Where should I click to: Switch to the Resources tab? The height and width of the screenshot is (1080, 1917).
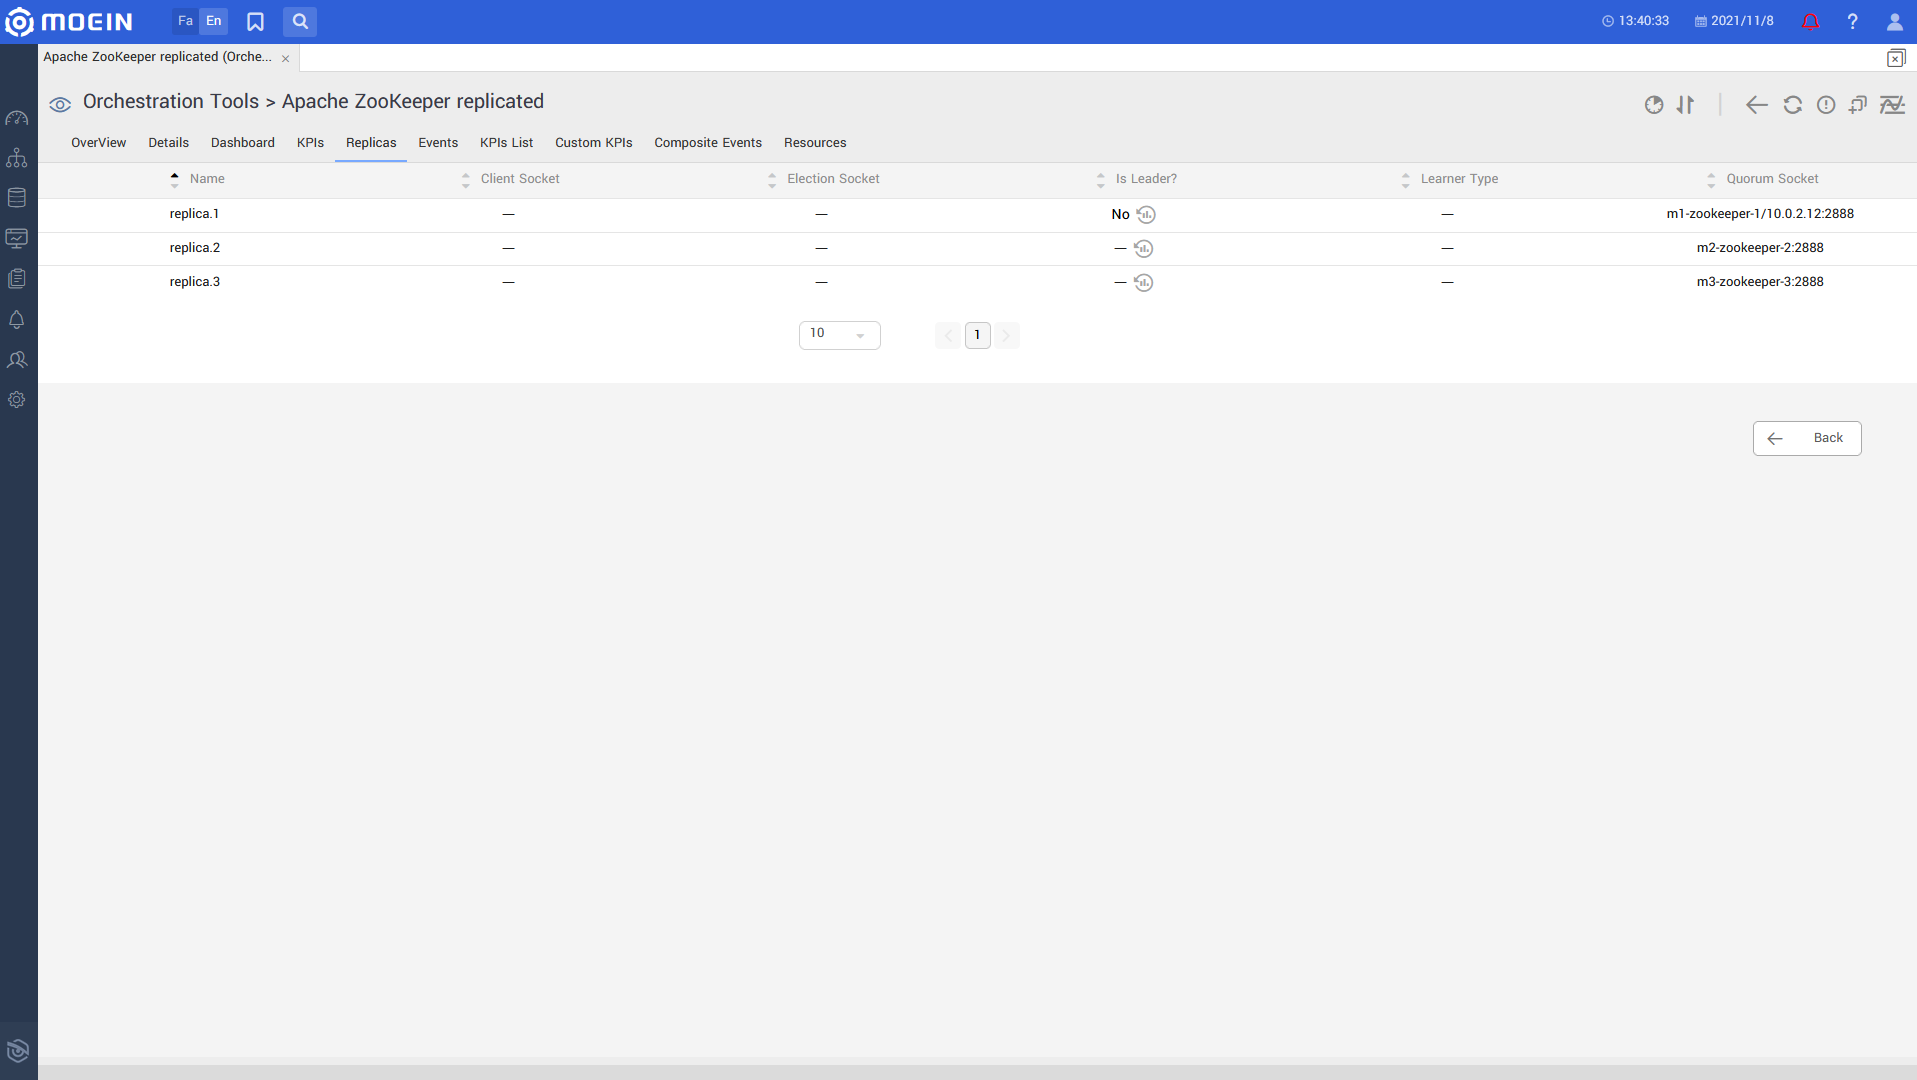click(x=815, y=143)
